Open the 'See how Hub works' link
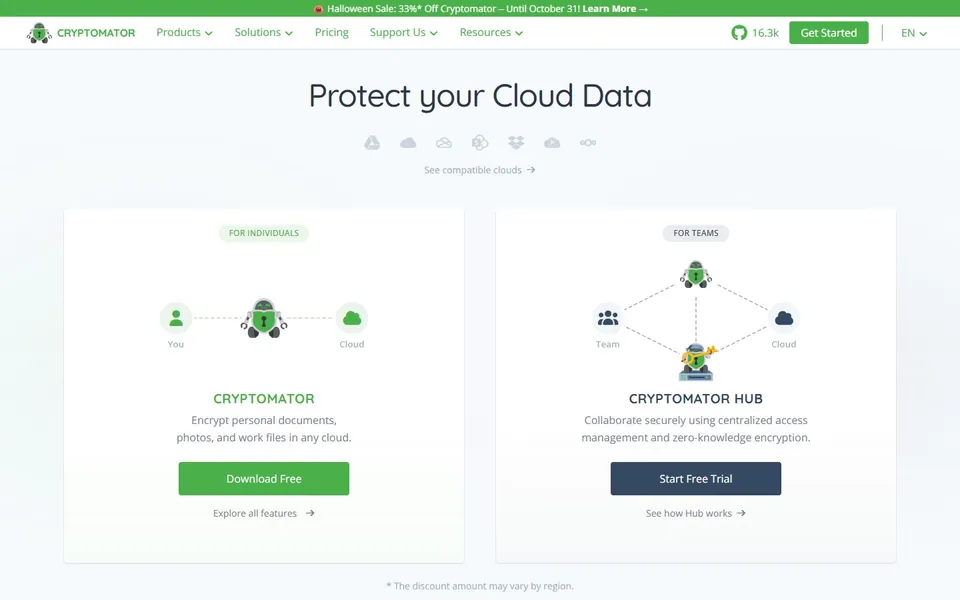The image size is (960, 600). click(696, 513)
